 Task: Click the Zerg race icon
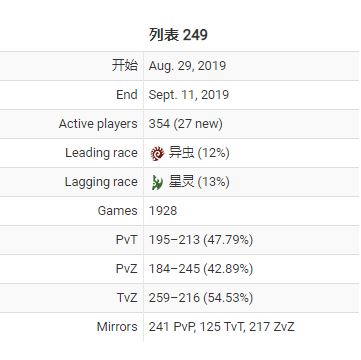tap(157, 153)
